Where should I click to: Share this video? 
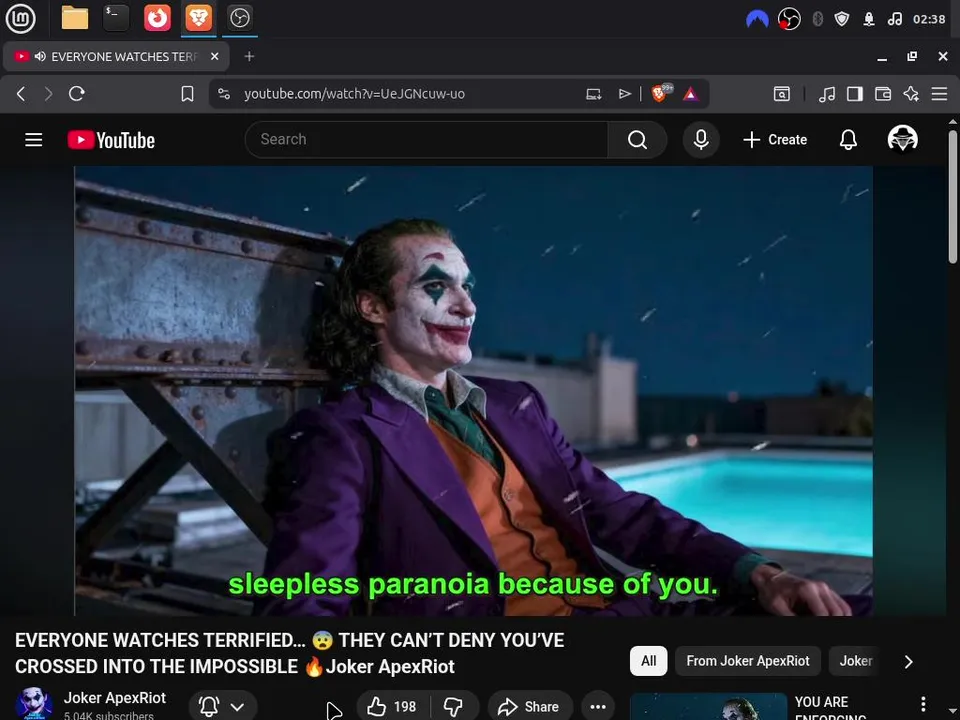click(x=530, y=707)
